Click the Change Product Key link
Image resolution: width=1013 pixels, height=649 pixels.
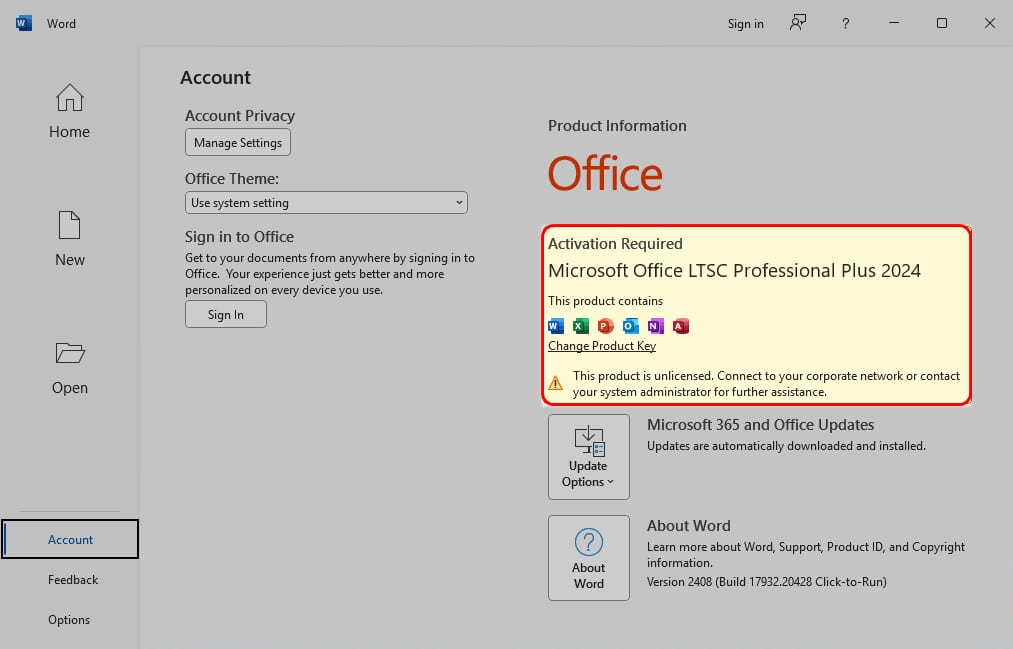point(602,346)
